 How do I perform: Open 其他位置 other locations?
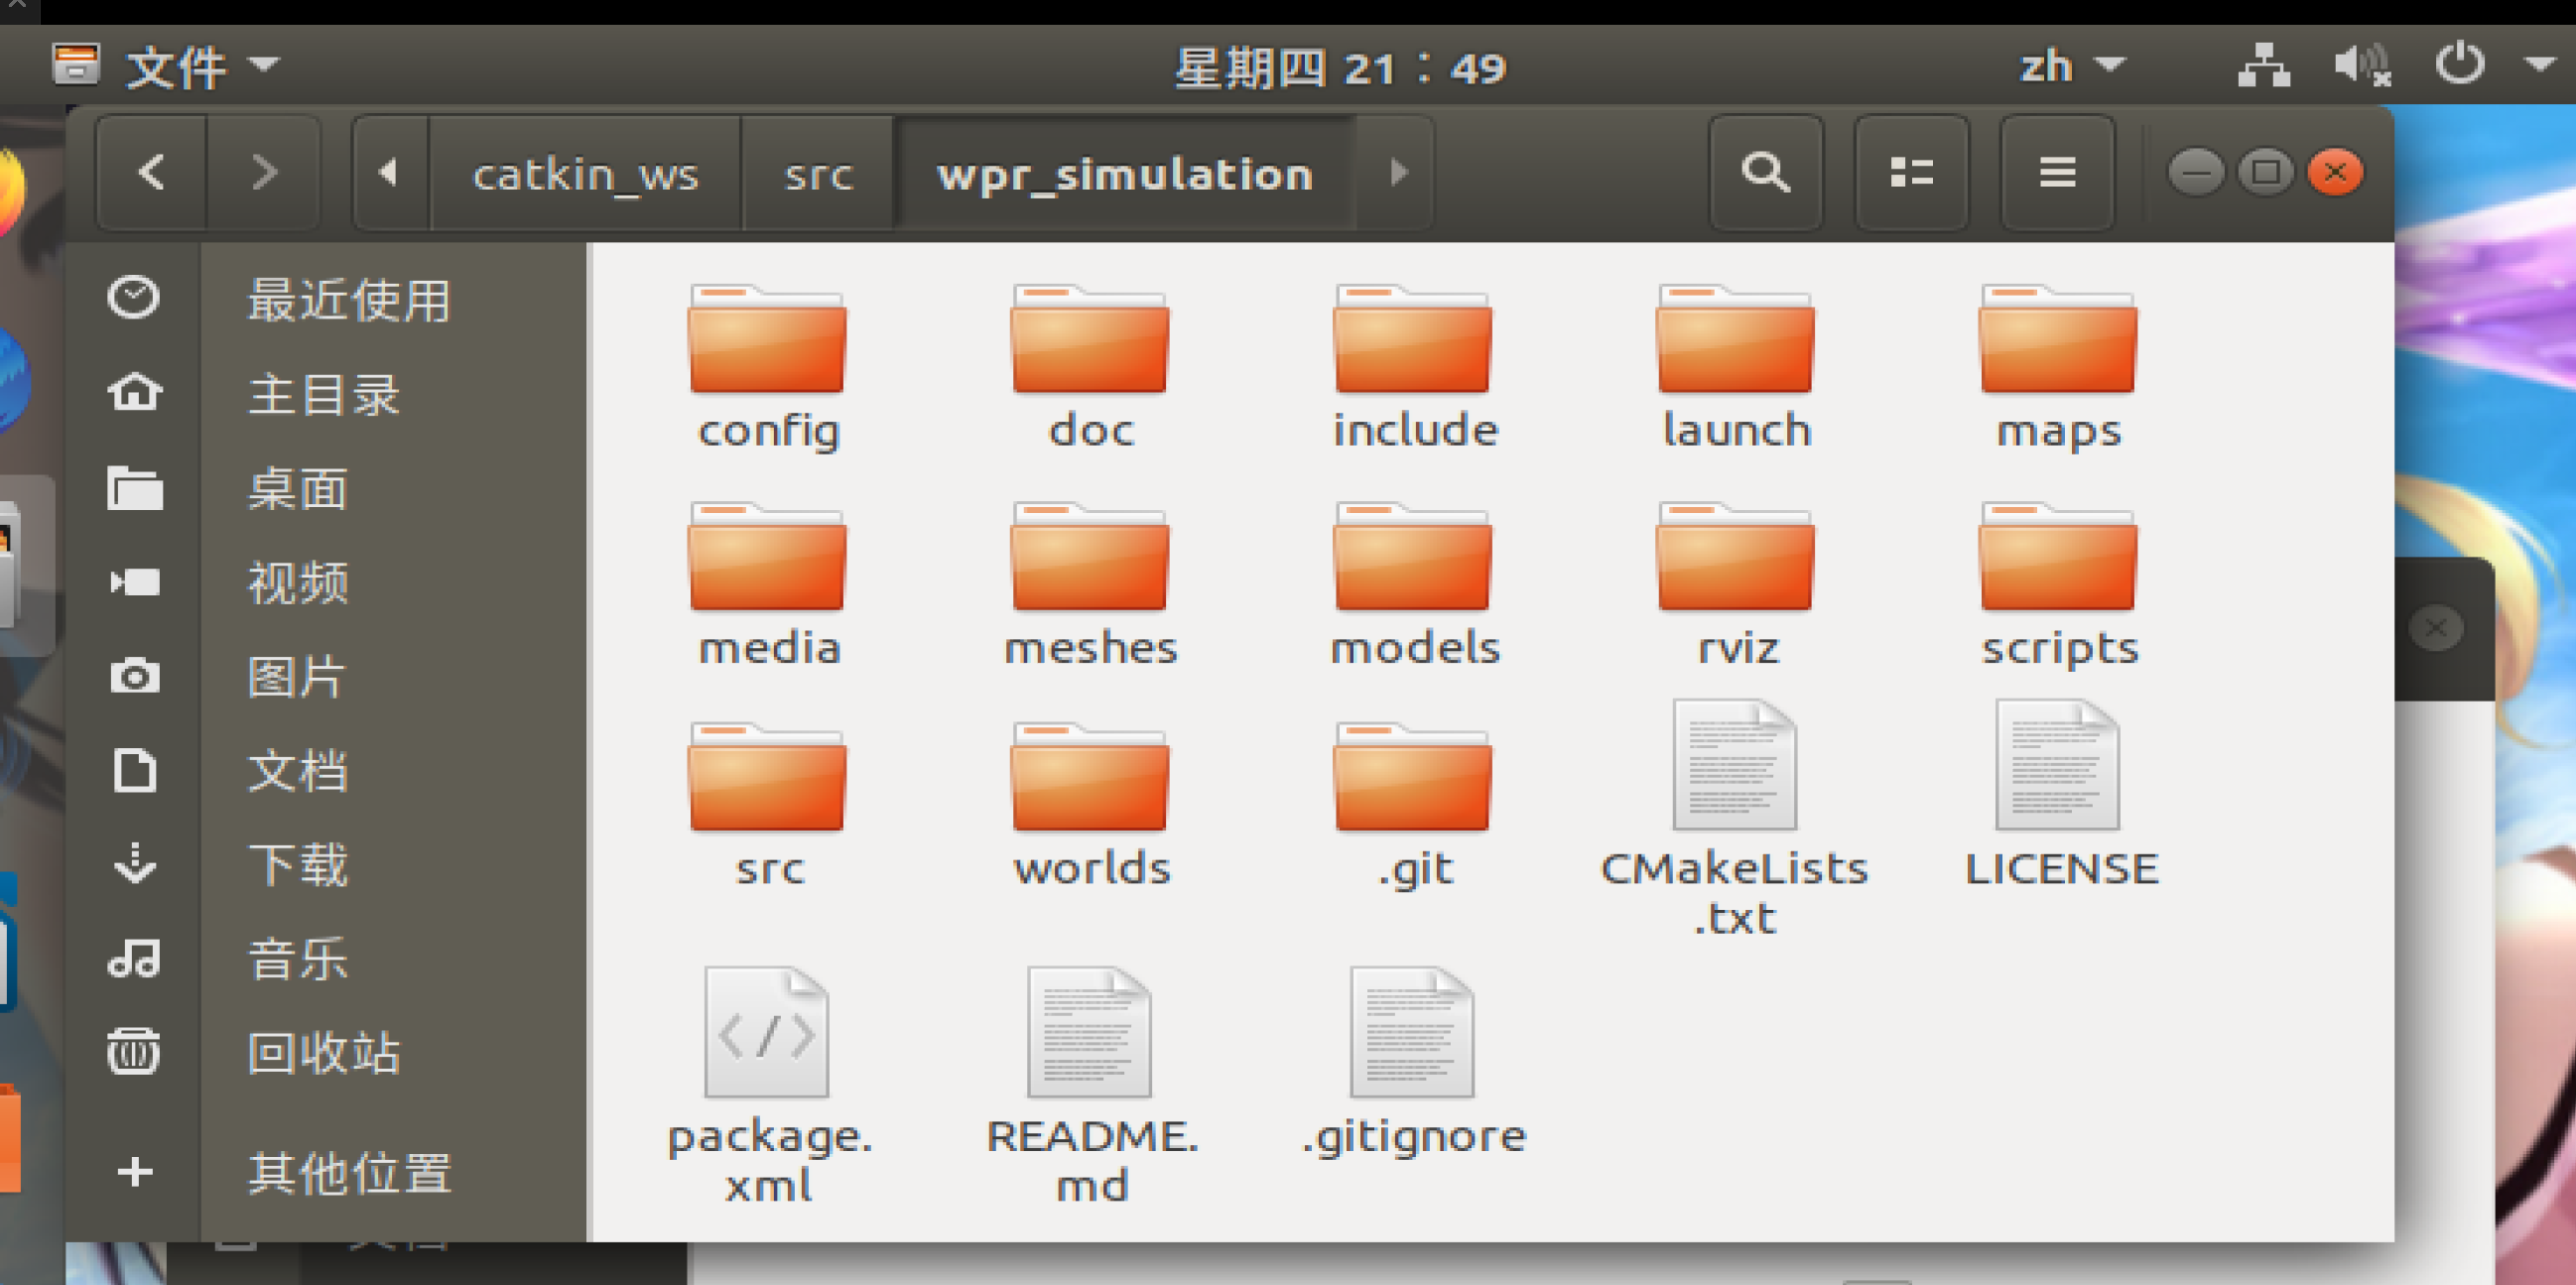tap(349, 1171)
